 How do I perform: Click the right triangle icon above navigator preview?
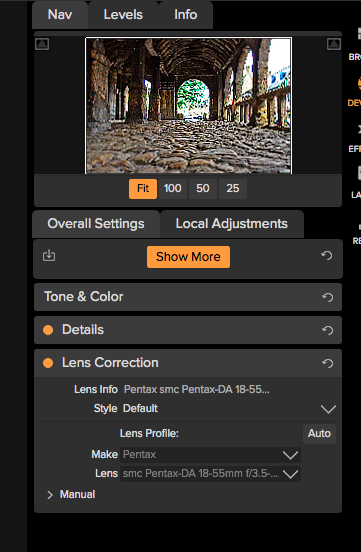[x=334, y=44]
